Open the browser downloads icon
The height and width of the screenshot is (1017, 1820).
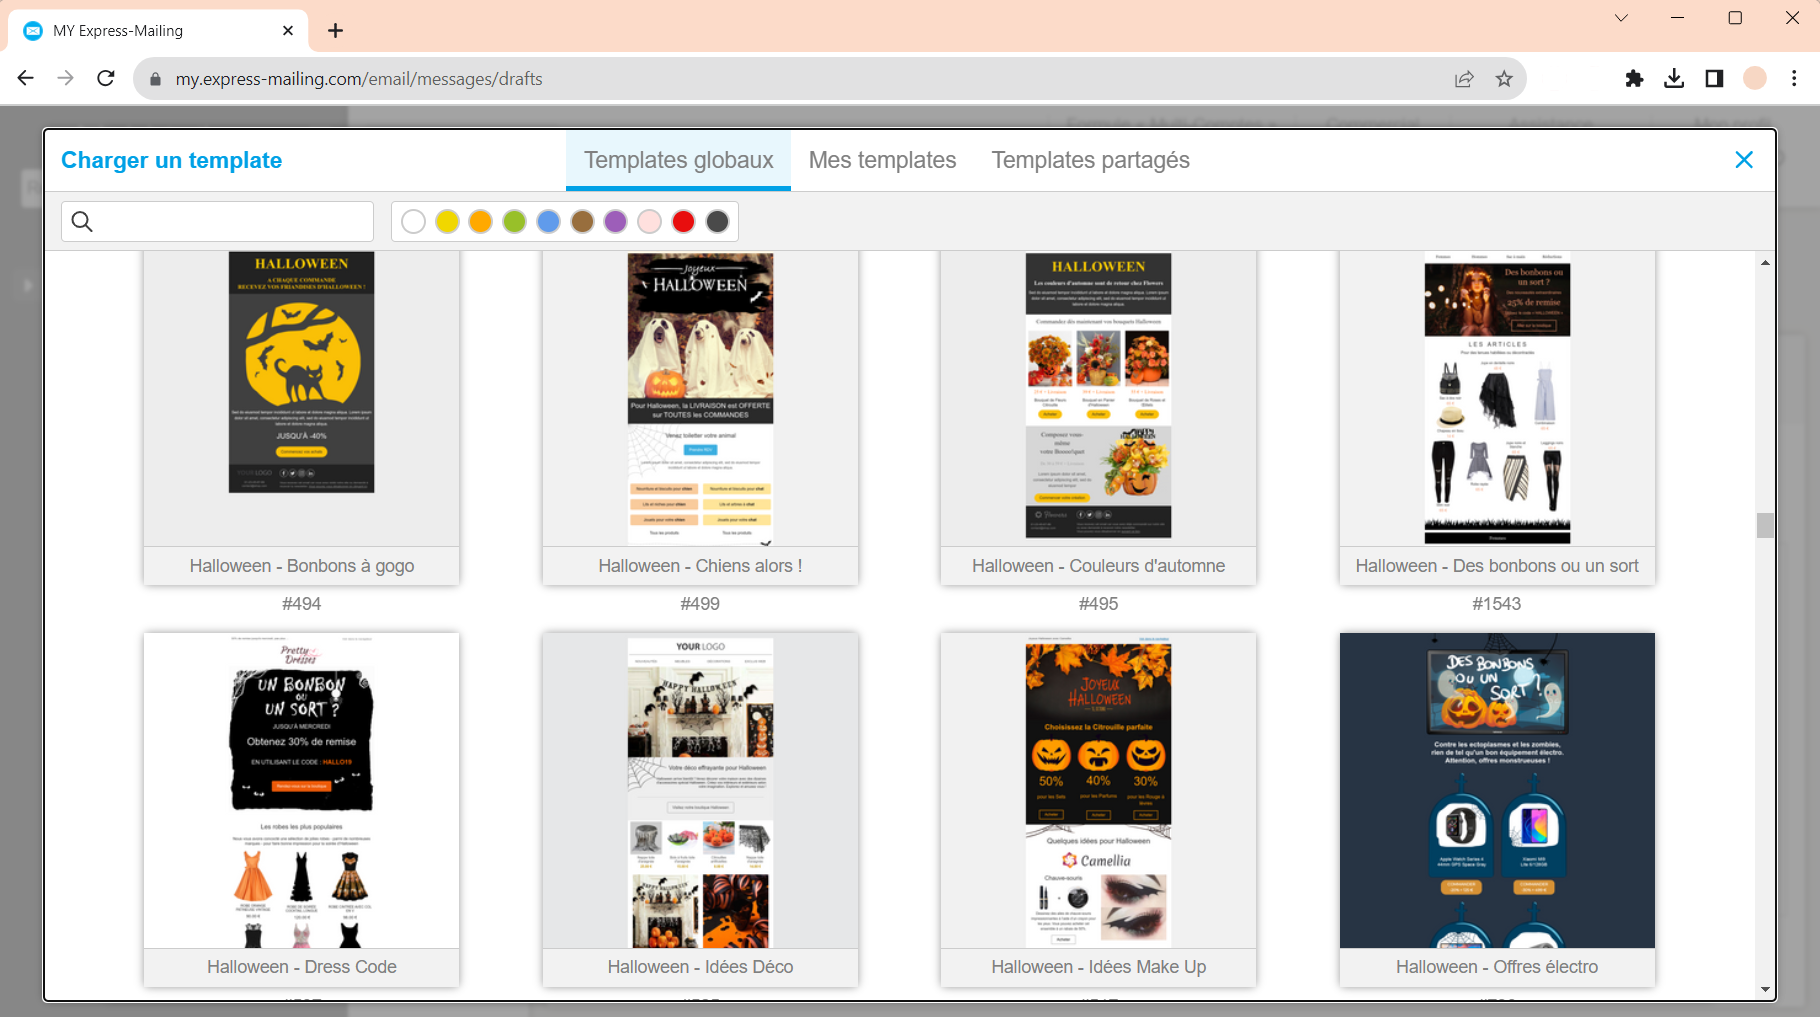tap(1674, 79)
